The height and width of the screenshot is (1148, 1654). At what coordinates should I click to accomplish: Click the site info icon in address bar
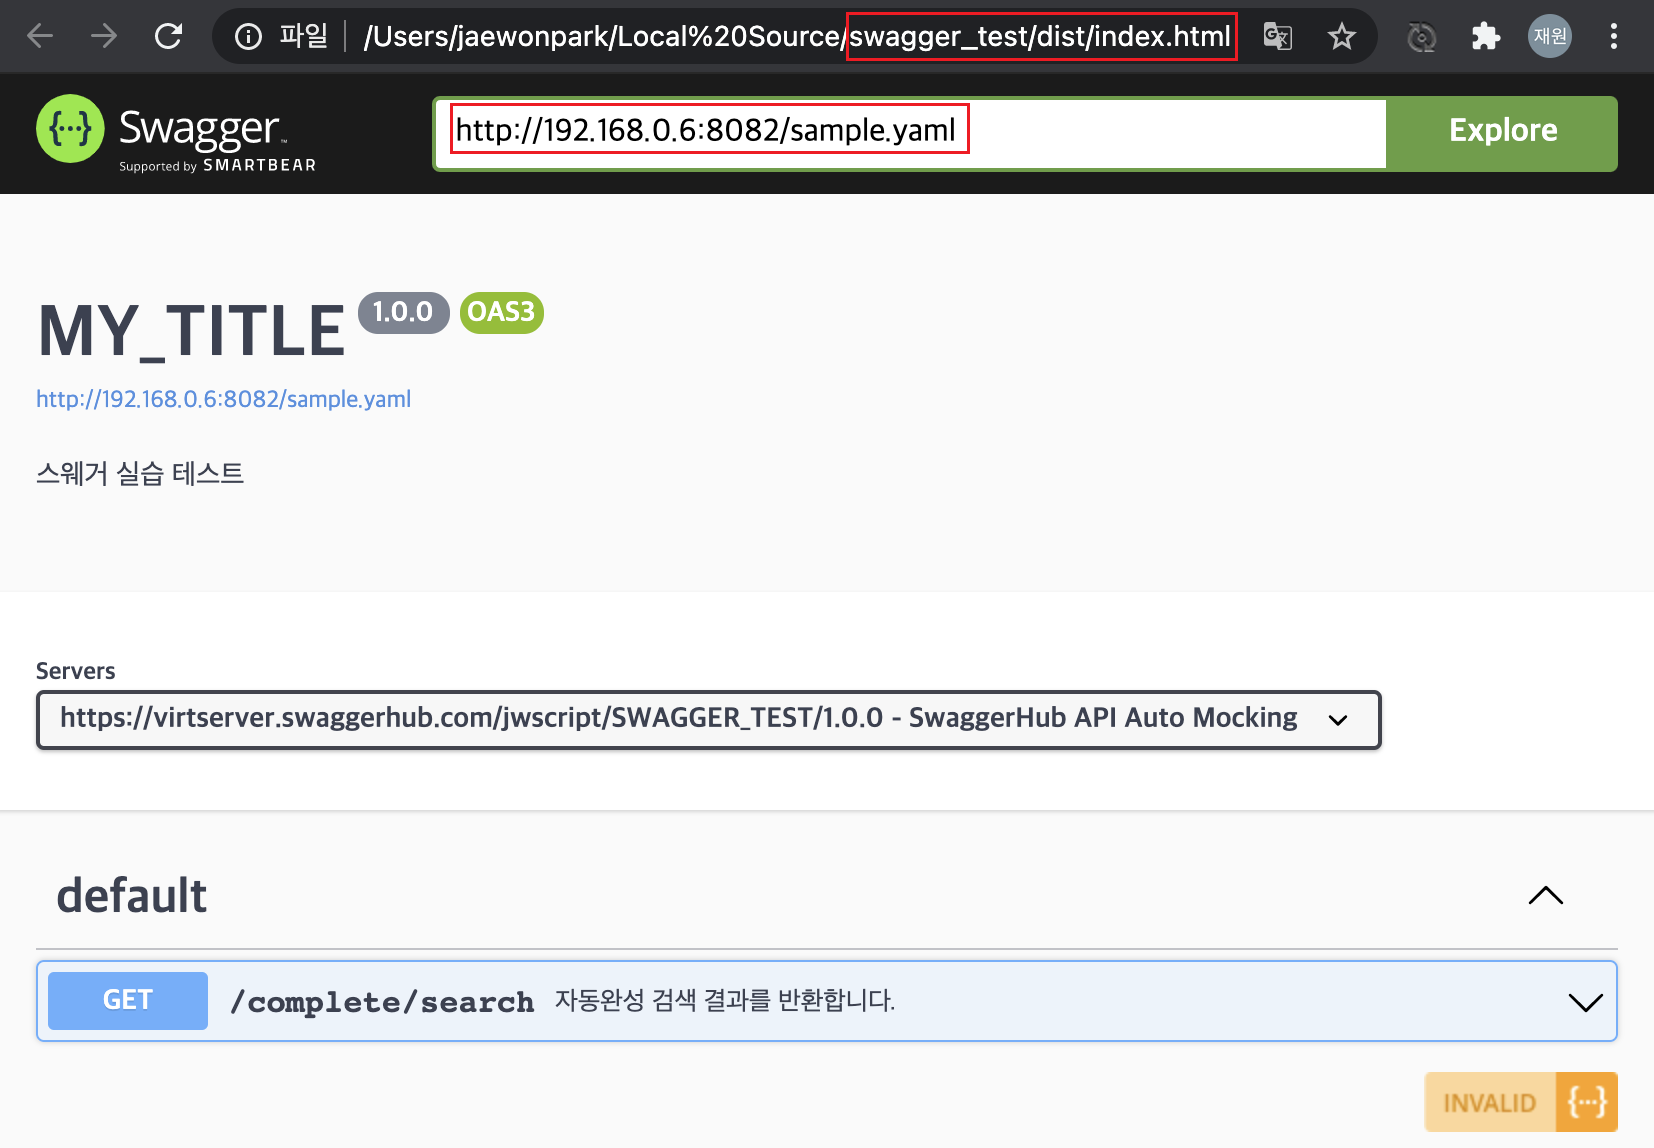[248, 37]
